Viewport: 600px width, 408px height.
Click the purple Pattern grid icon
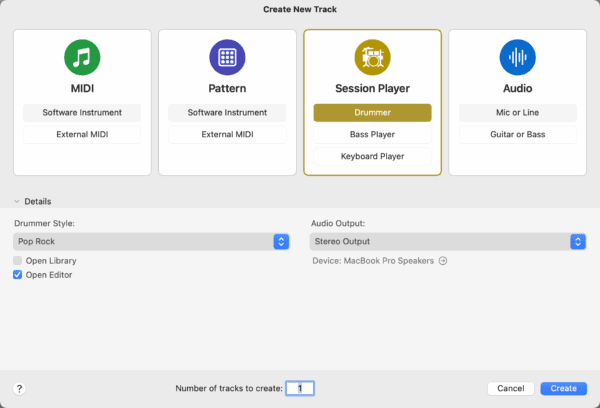tap(227, 58)
